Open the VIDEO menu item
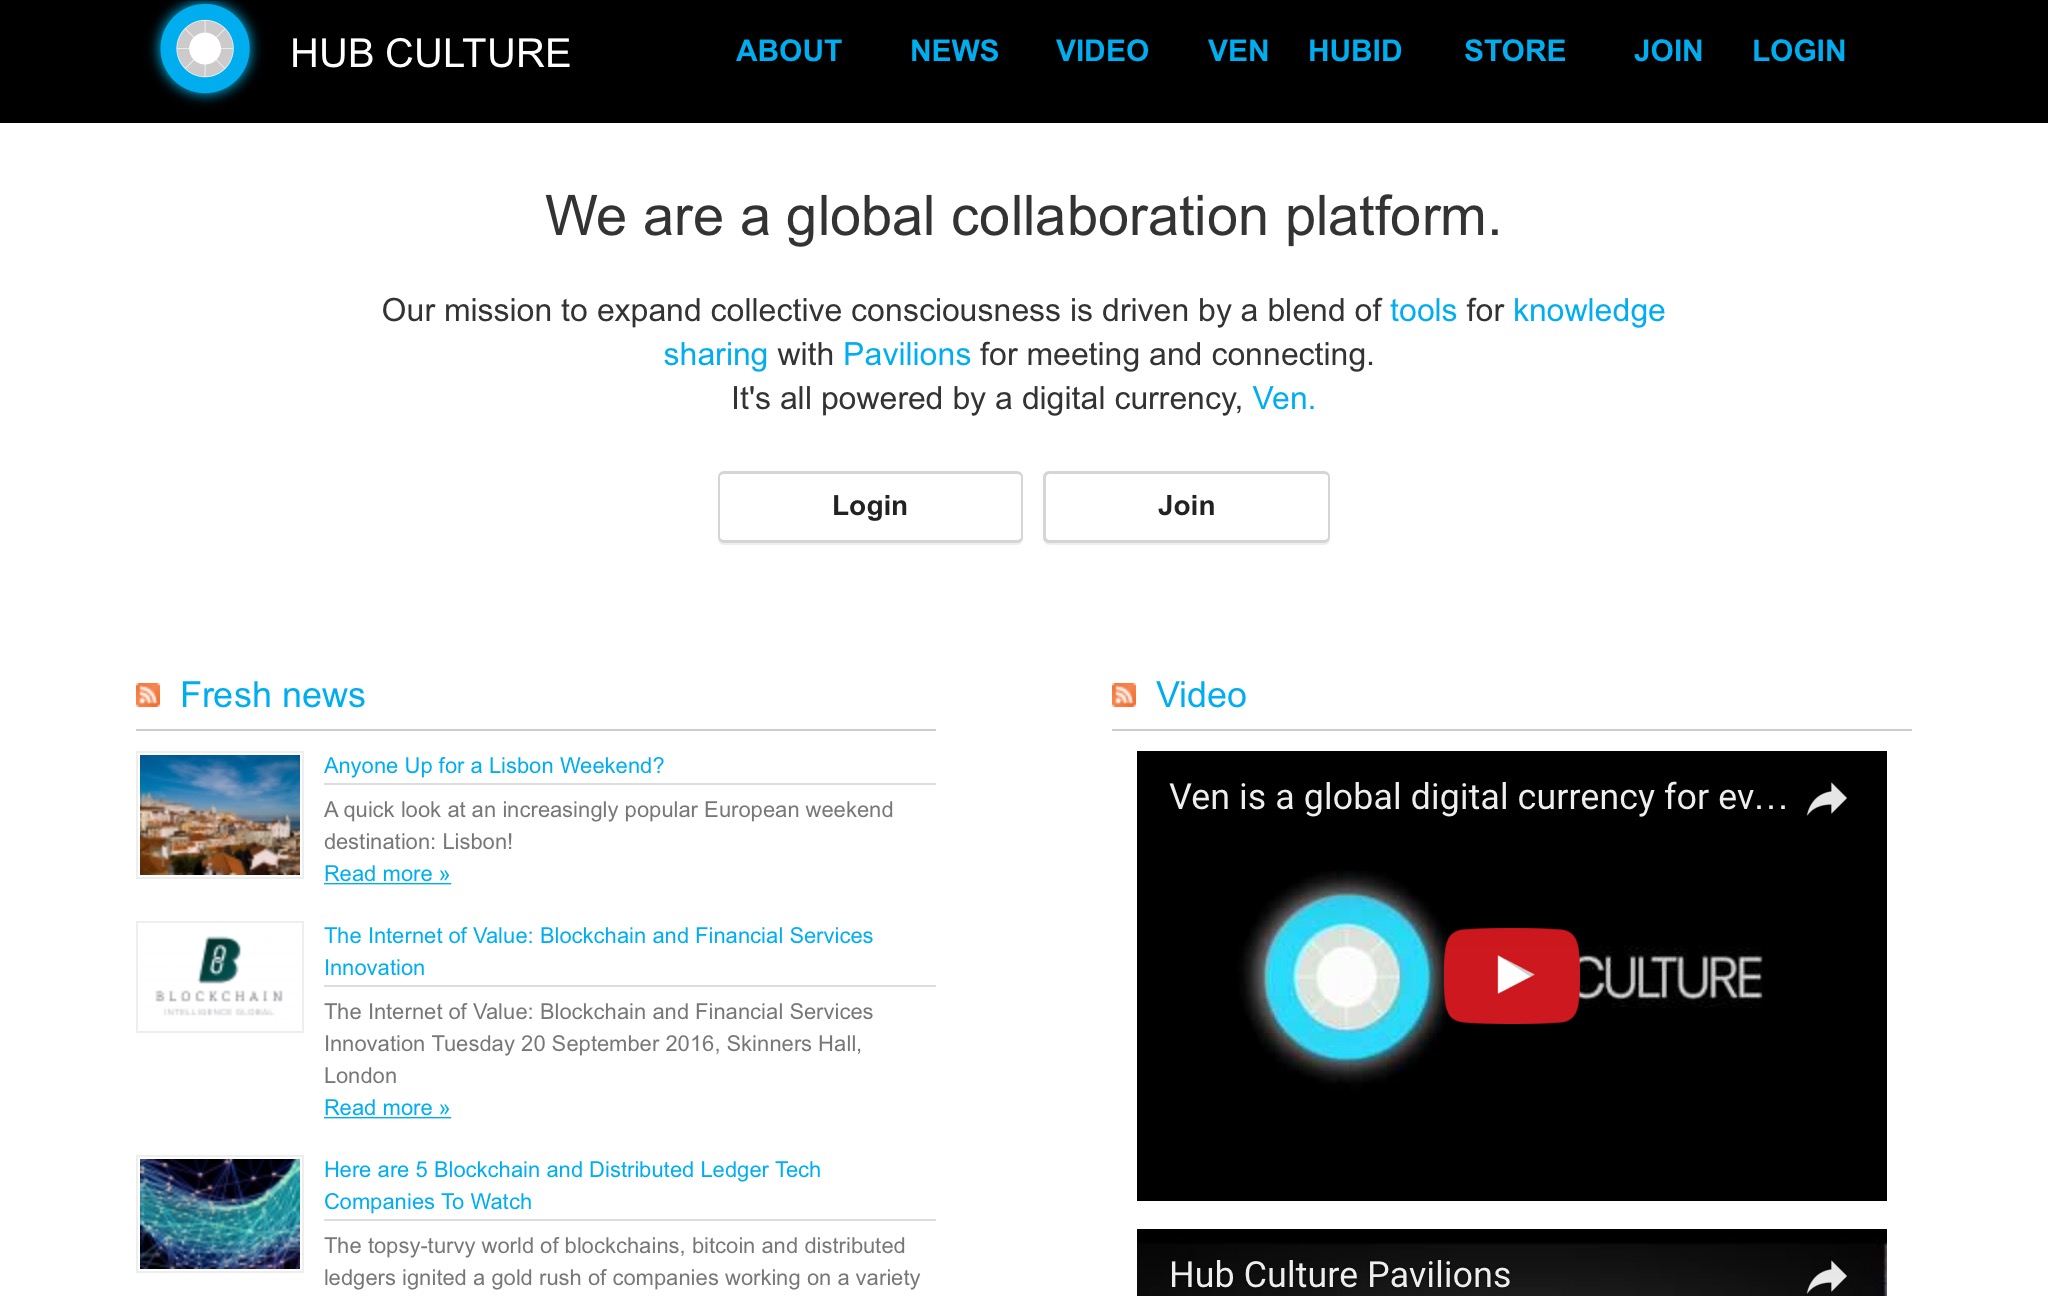2048x1296 pixels. click(1102, 51)
